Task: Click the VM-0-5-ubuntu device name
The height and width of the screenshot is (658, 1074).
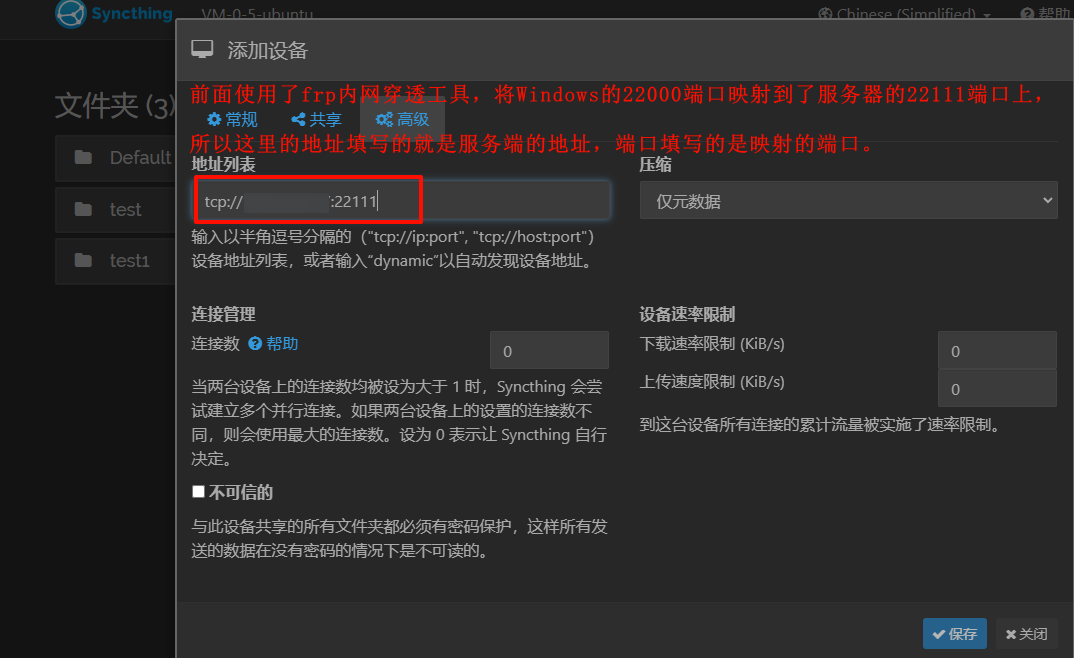Action: [x=257, y=14]
